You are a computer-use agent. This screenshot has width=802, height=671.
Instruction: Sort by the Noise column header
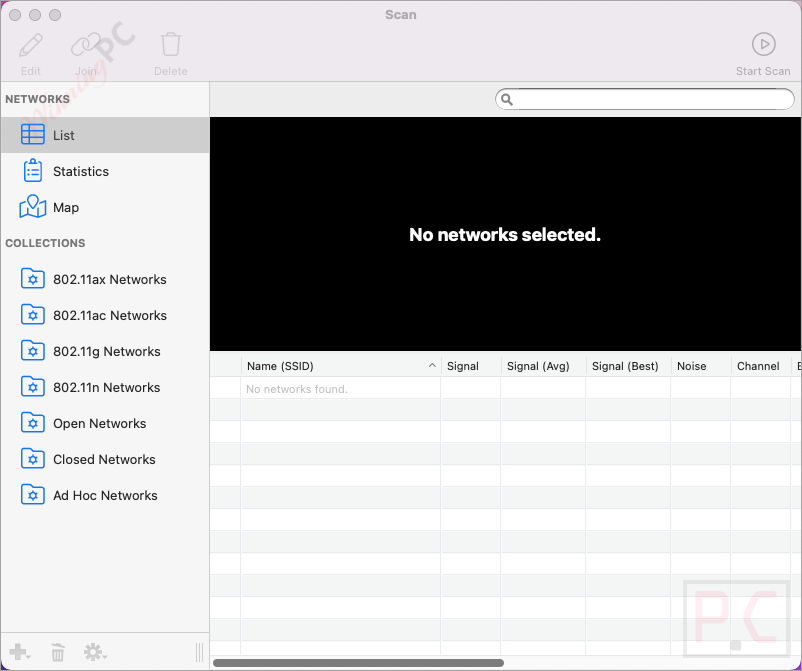(701, 366)
